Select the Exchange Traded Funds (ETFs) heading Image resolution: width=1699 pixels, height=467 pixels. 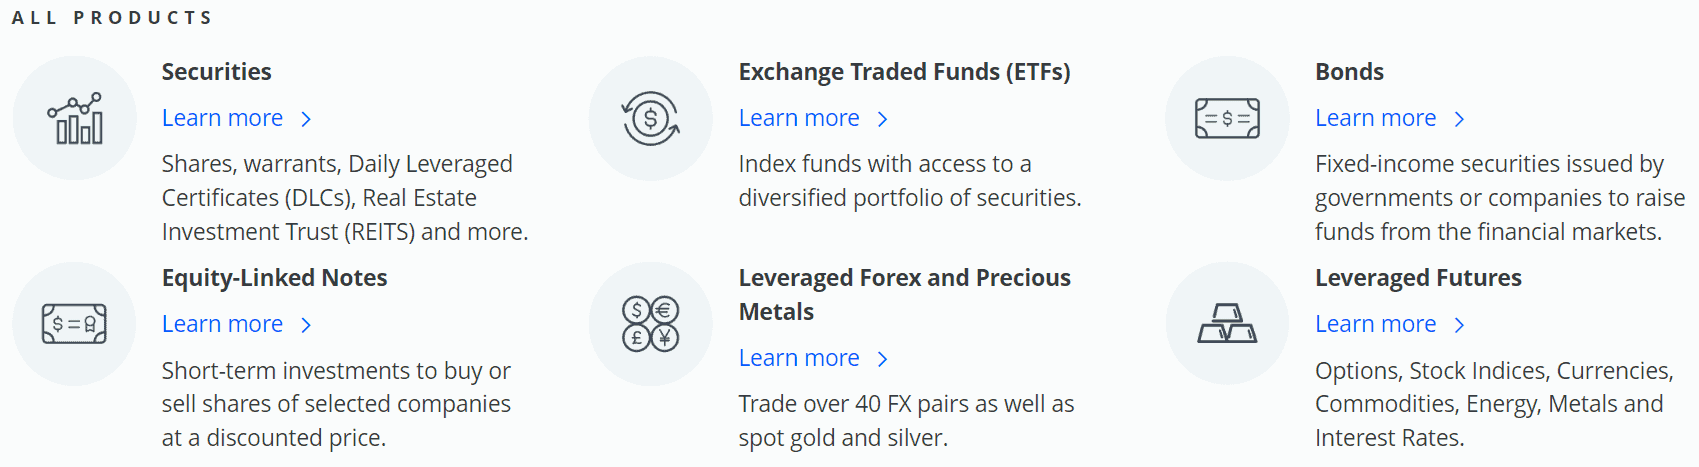tap(904, 72)
